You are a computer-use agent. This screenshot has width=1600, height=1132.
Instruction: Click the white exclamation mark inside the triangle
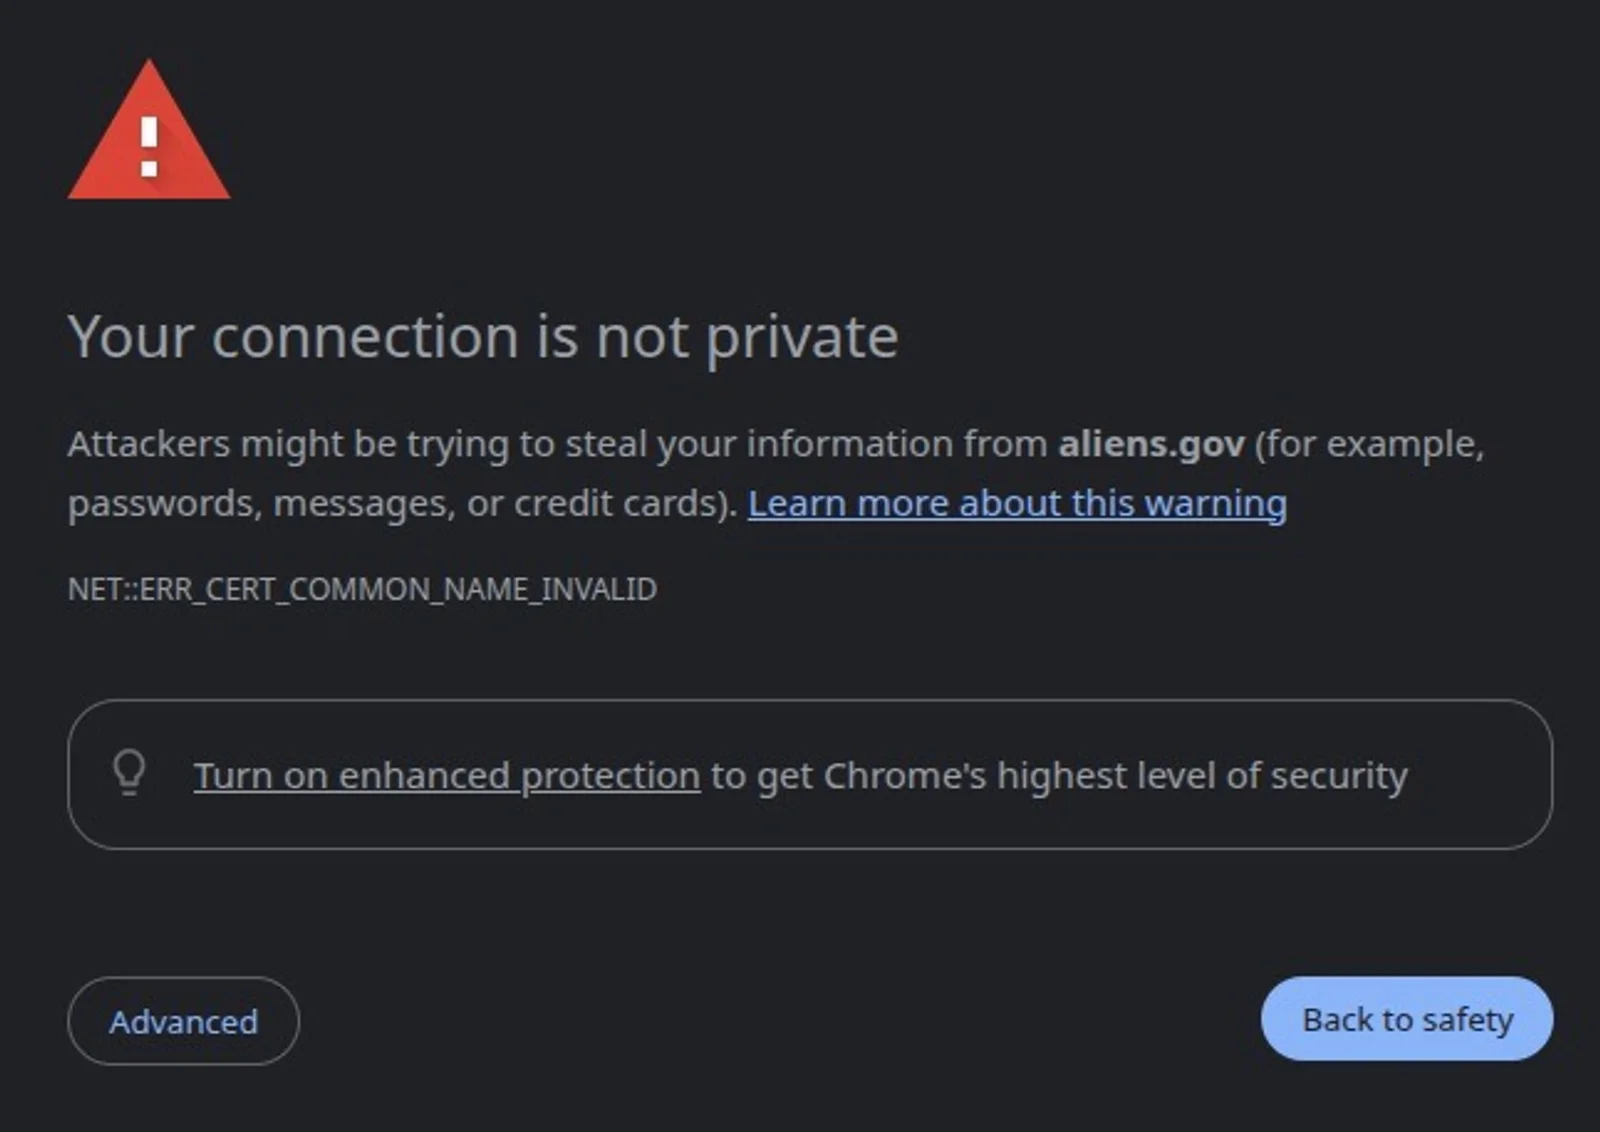[x=149, y=147]
